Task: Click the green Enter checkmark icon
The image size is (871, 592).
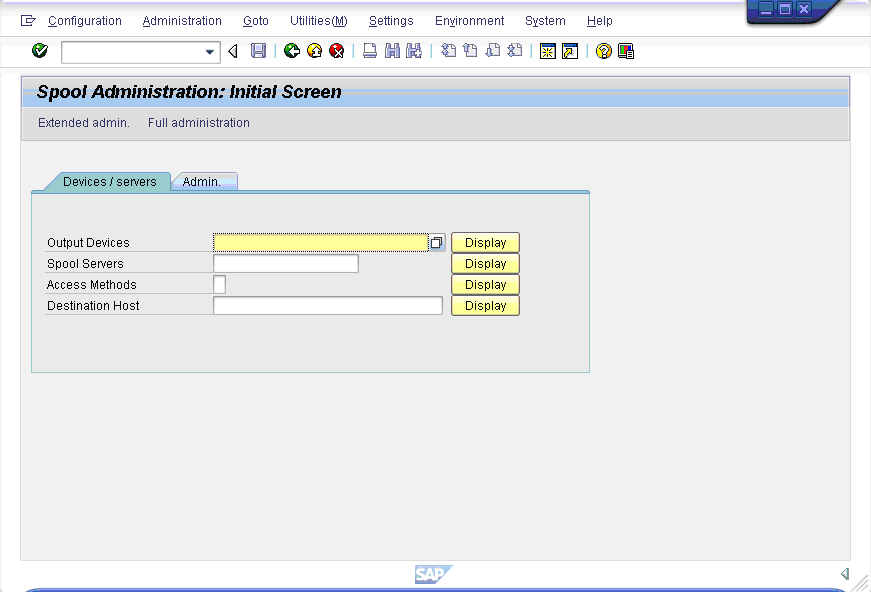Action: click(40, 51)
